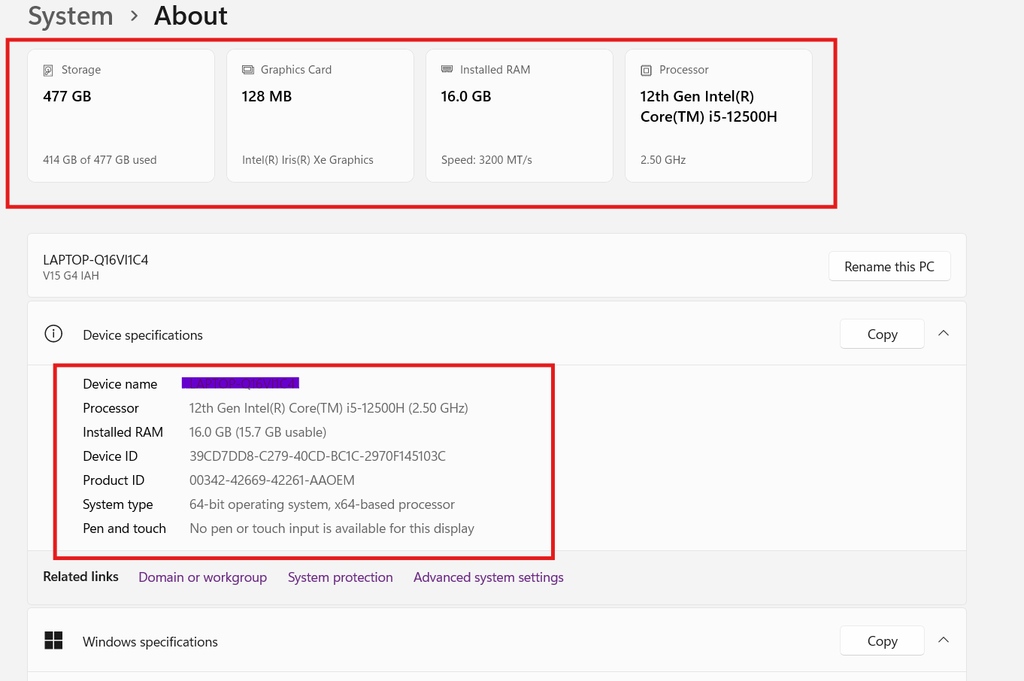Click the V15 G4 IAH model text
The image size is (1024, 681).
(71, 276)
